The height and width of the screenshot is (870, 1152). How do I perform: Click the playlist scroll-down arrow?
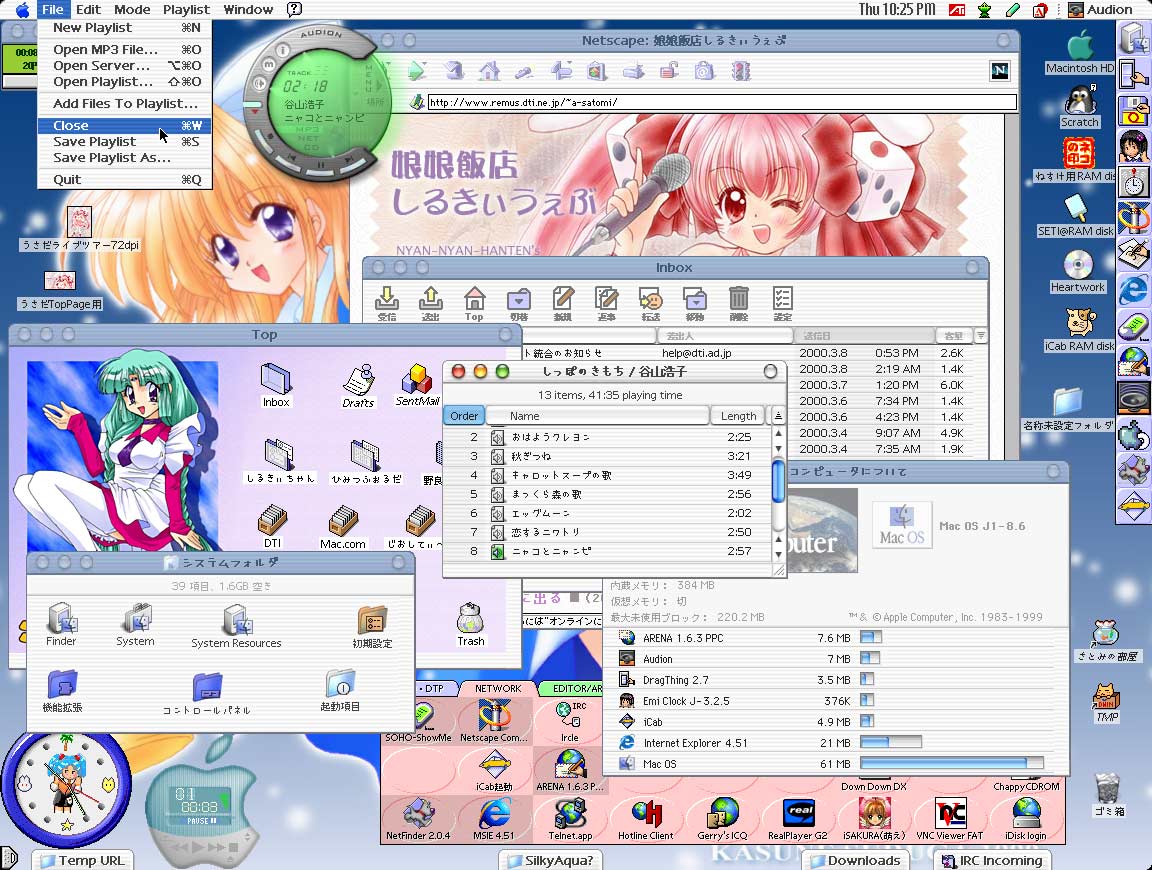point(779,555)
